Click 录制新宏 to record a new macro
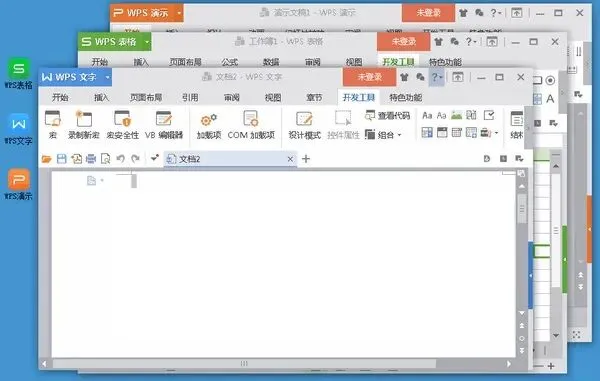The width and height of the screenshot is (600, 381). pos(84,125)
